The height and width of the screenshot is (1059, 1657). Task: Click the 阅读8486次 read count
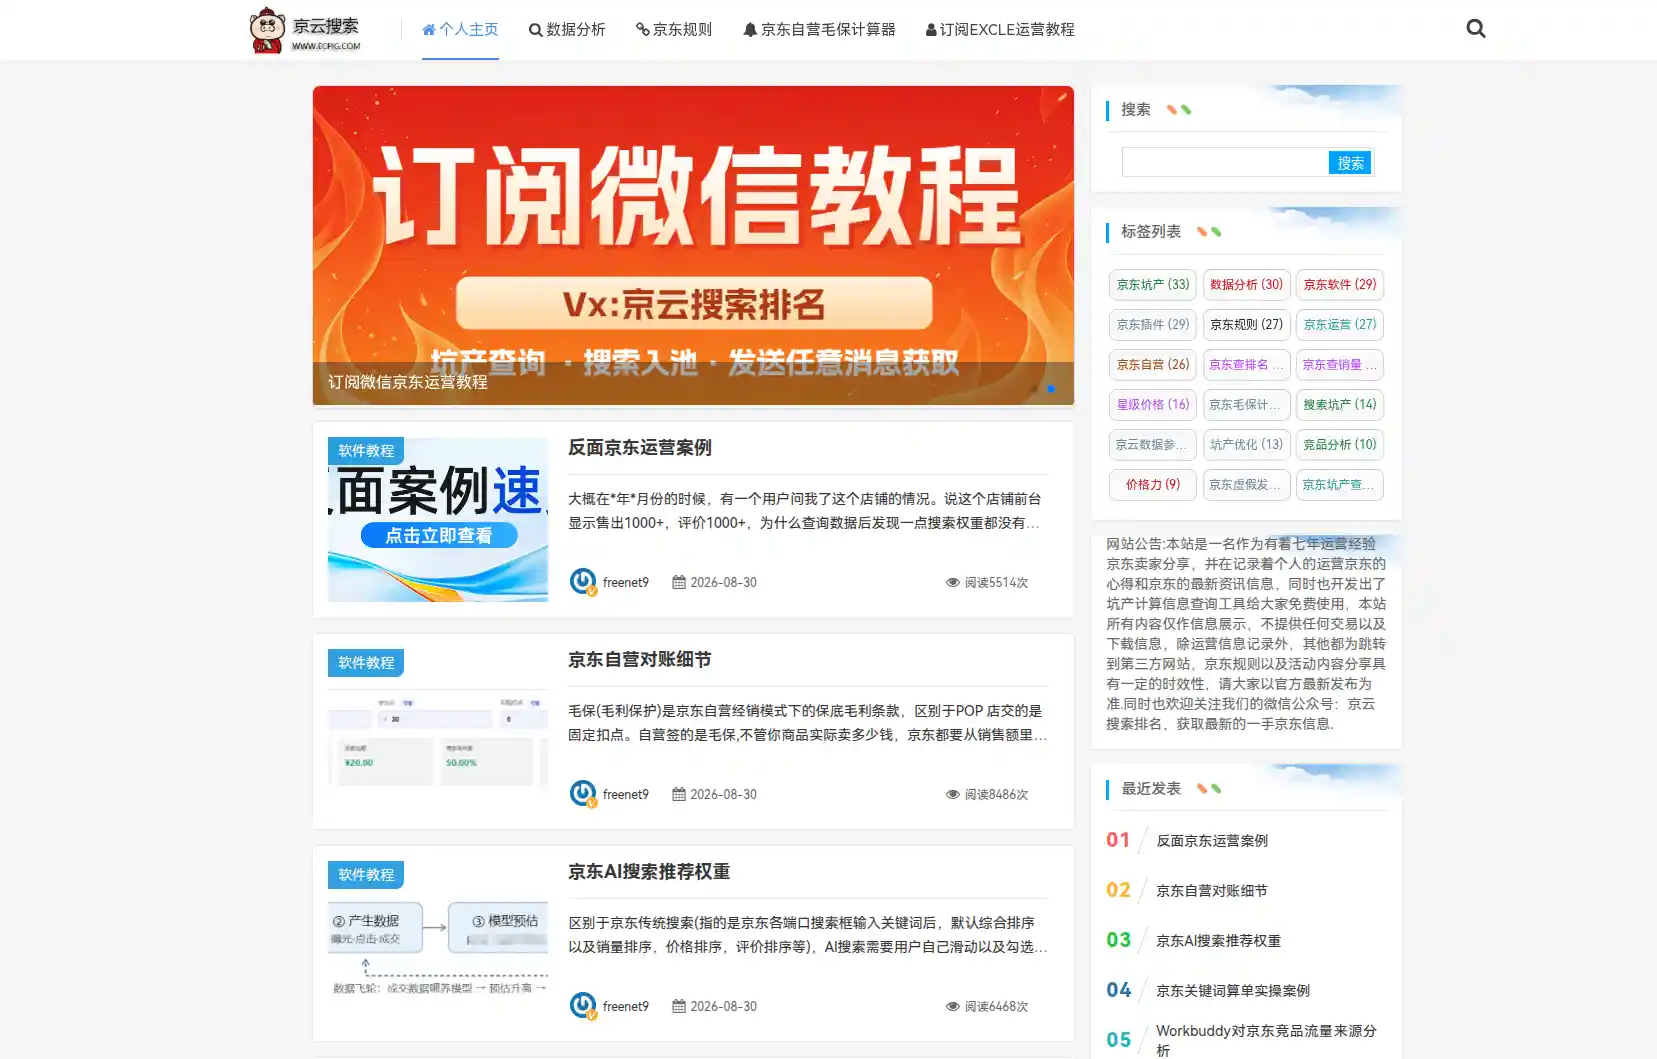(987, 795)
